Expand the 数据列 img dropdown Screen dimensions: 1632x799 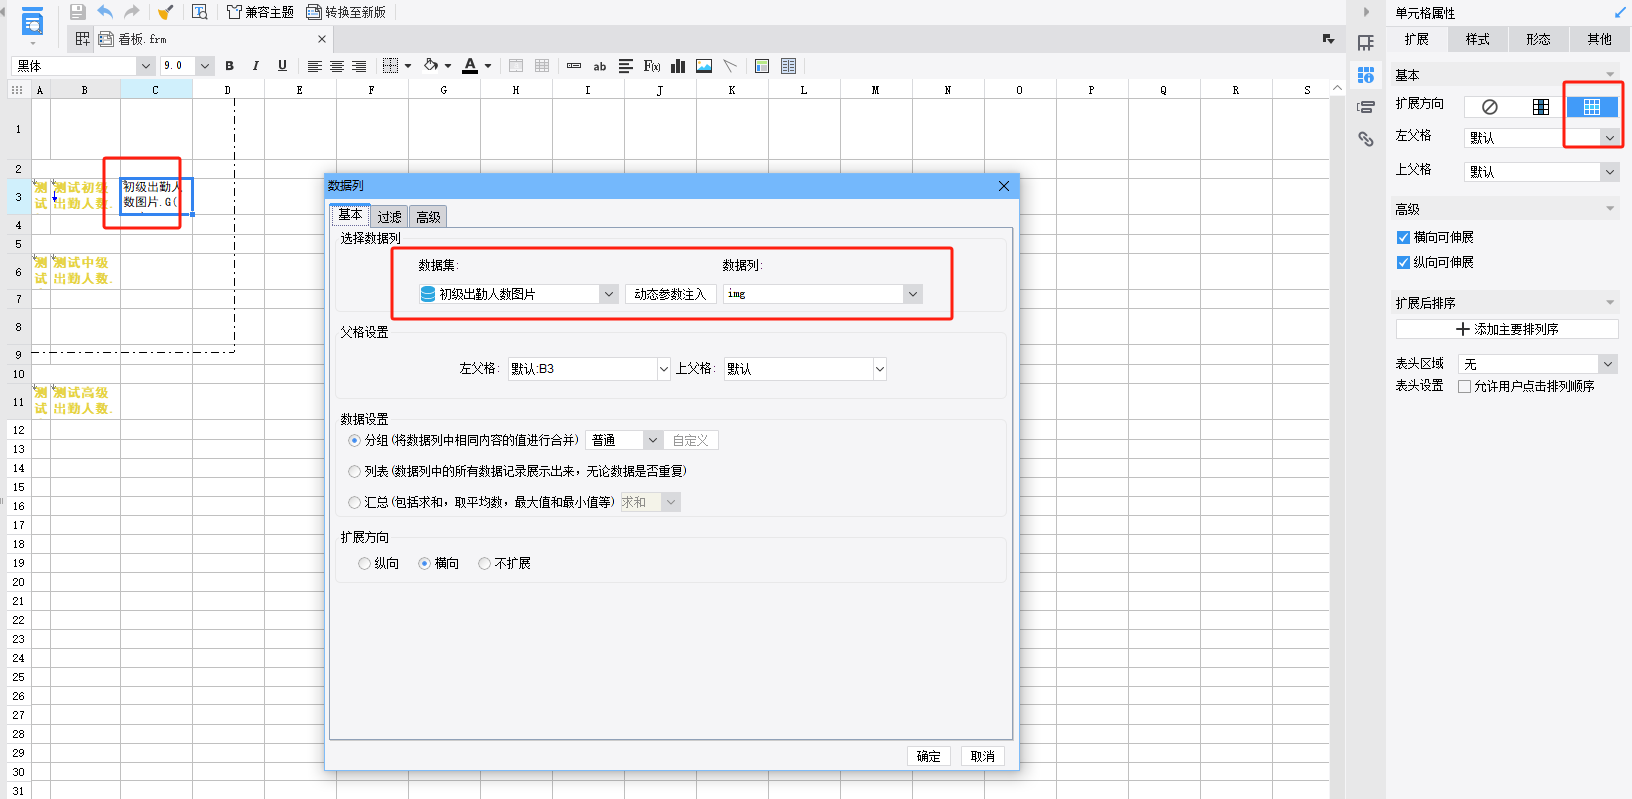[912, 294]
